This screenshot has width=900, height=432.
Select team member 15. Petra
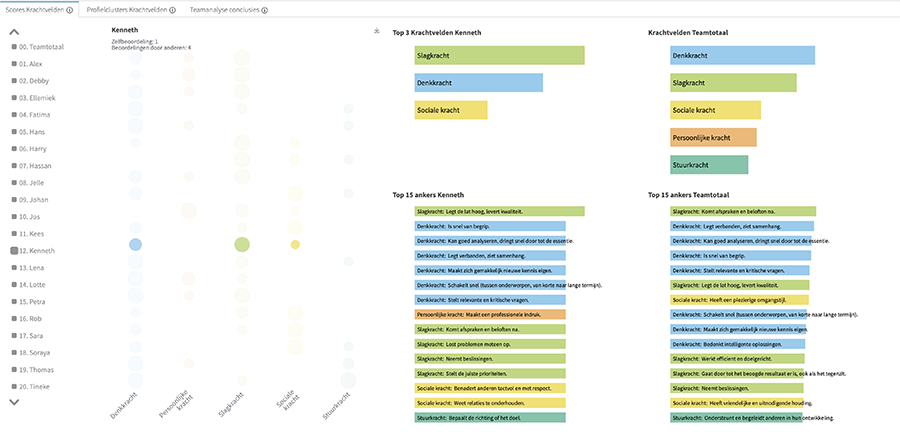(x=33, y=302)
